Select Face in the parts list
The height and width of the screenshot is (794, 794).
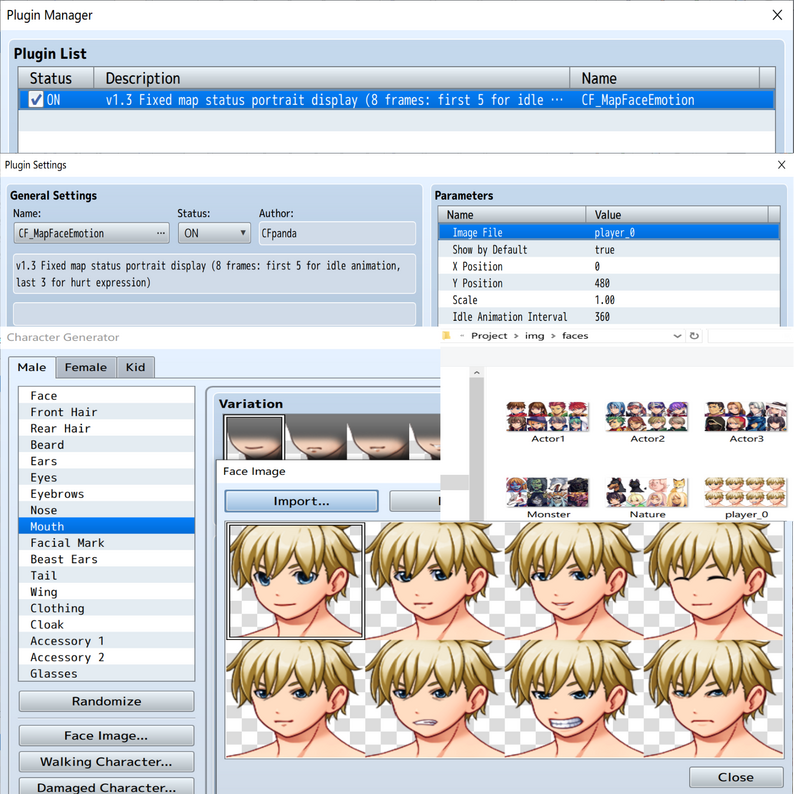tap(106, 395)
